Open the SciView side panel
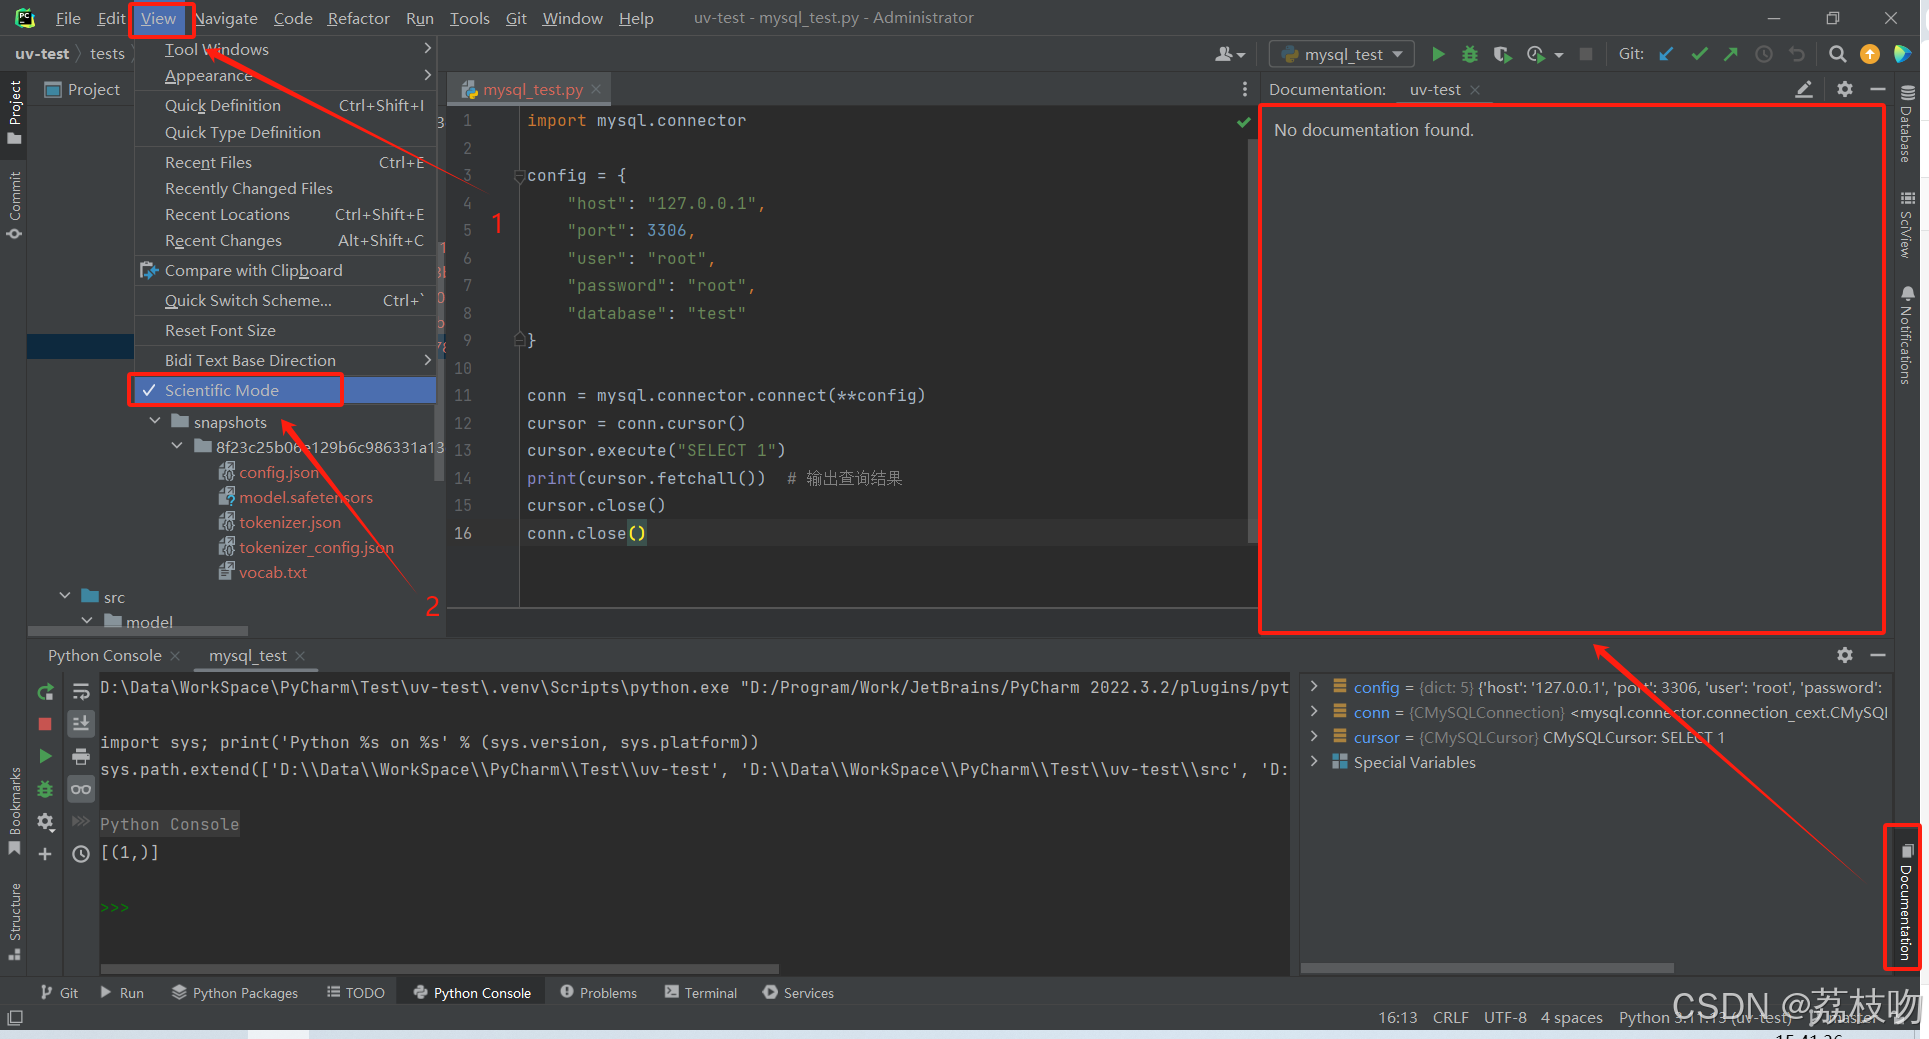The height and width of the screenshot is (1039, 1929). 1907,225
